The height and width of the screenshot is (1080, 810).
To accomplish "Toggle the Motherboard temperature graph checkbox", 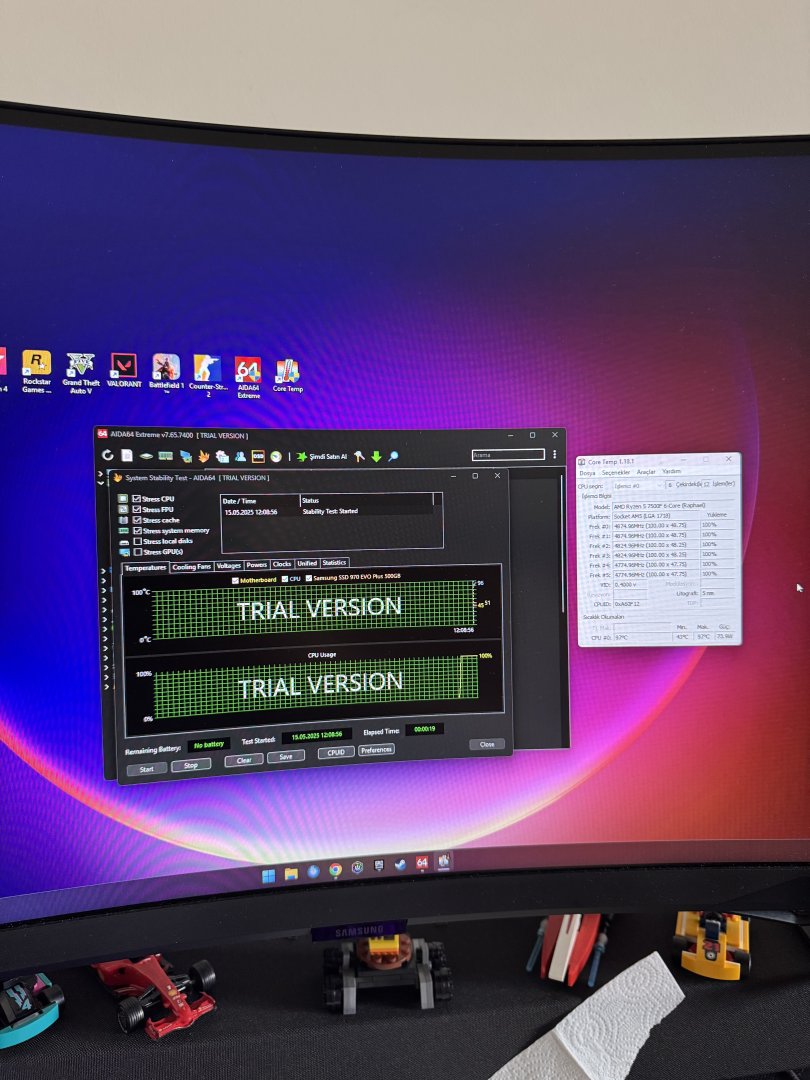I will click(x=236, y=580).
